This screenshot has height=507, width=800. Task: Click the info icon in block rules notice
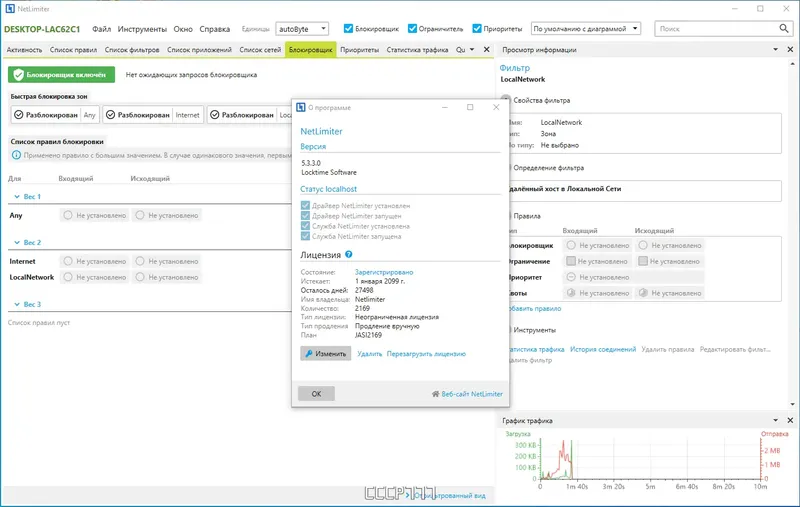coord(16,155)
